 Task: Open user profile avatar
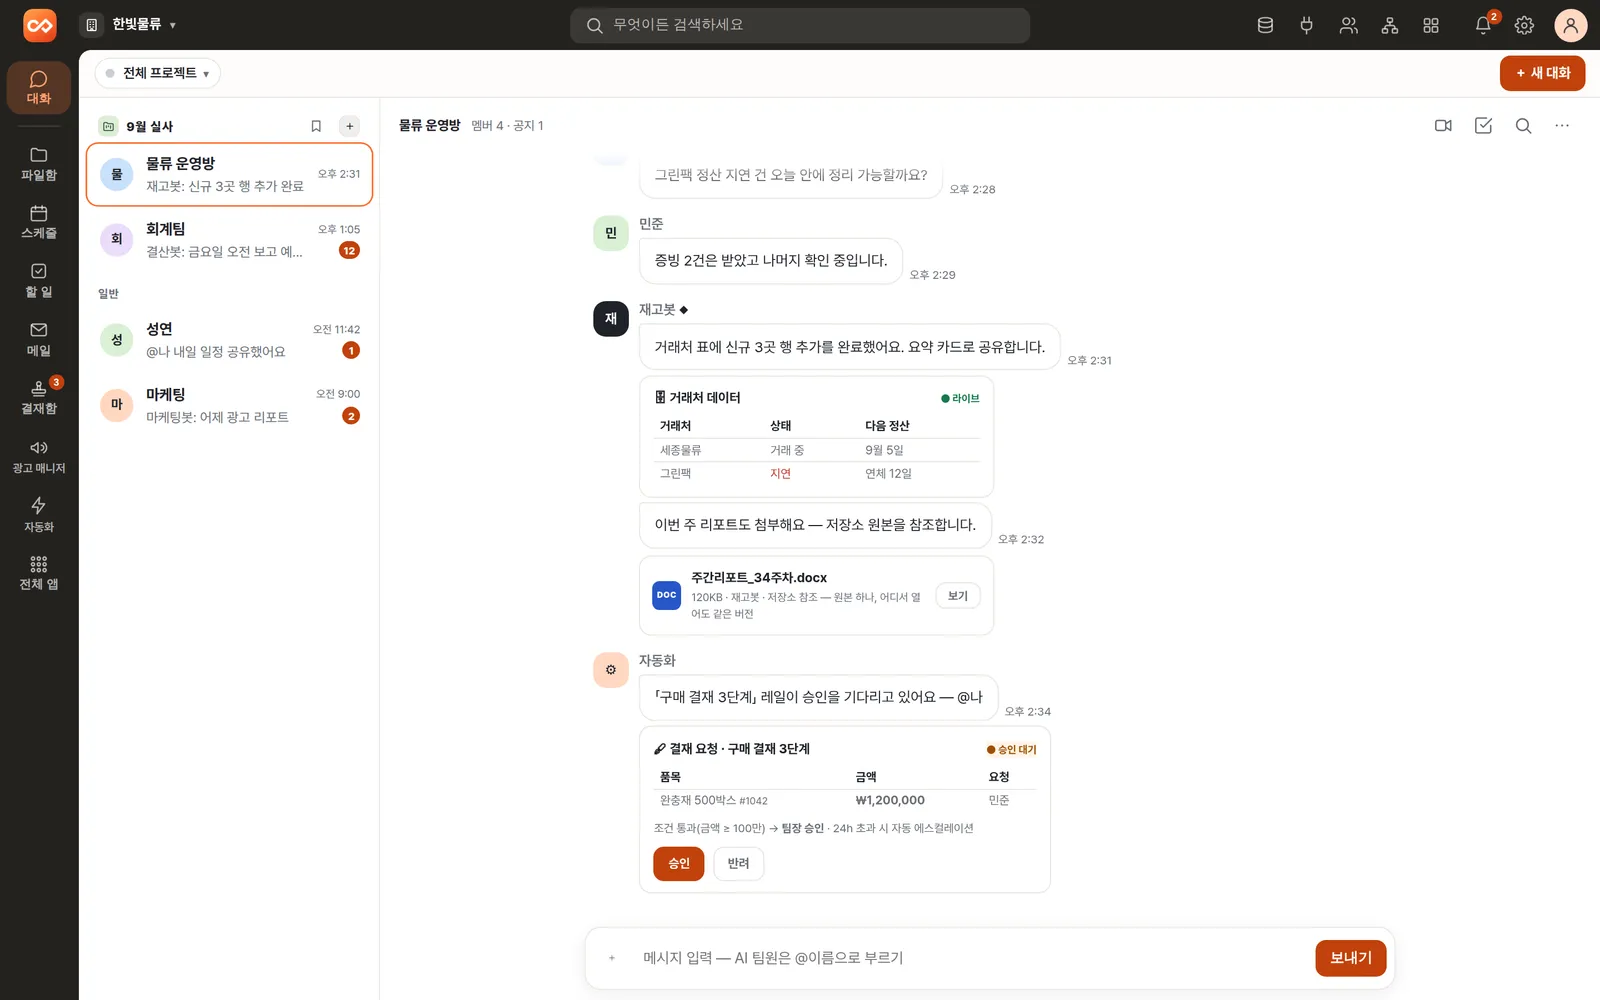pyautogui.click(x=1570, y=25)
